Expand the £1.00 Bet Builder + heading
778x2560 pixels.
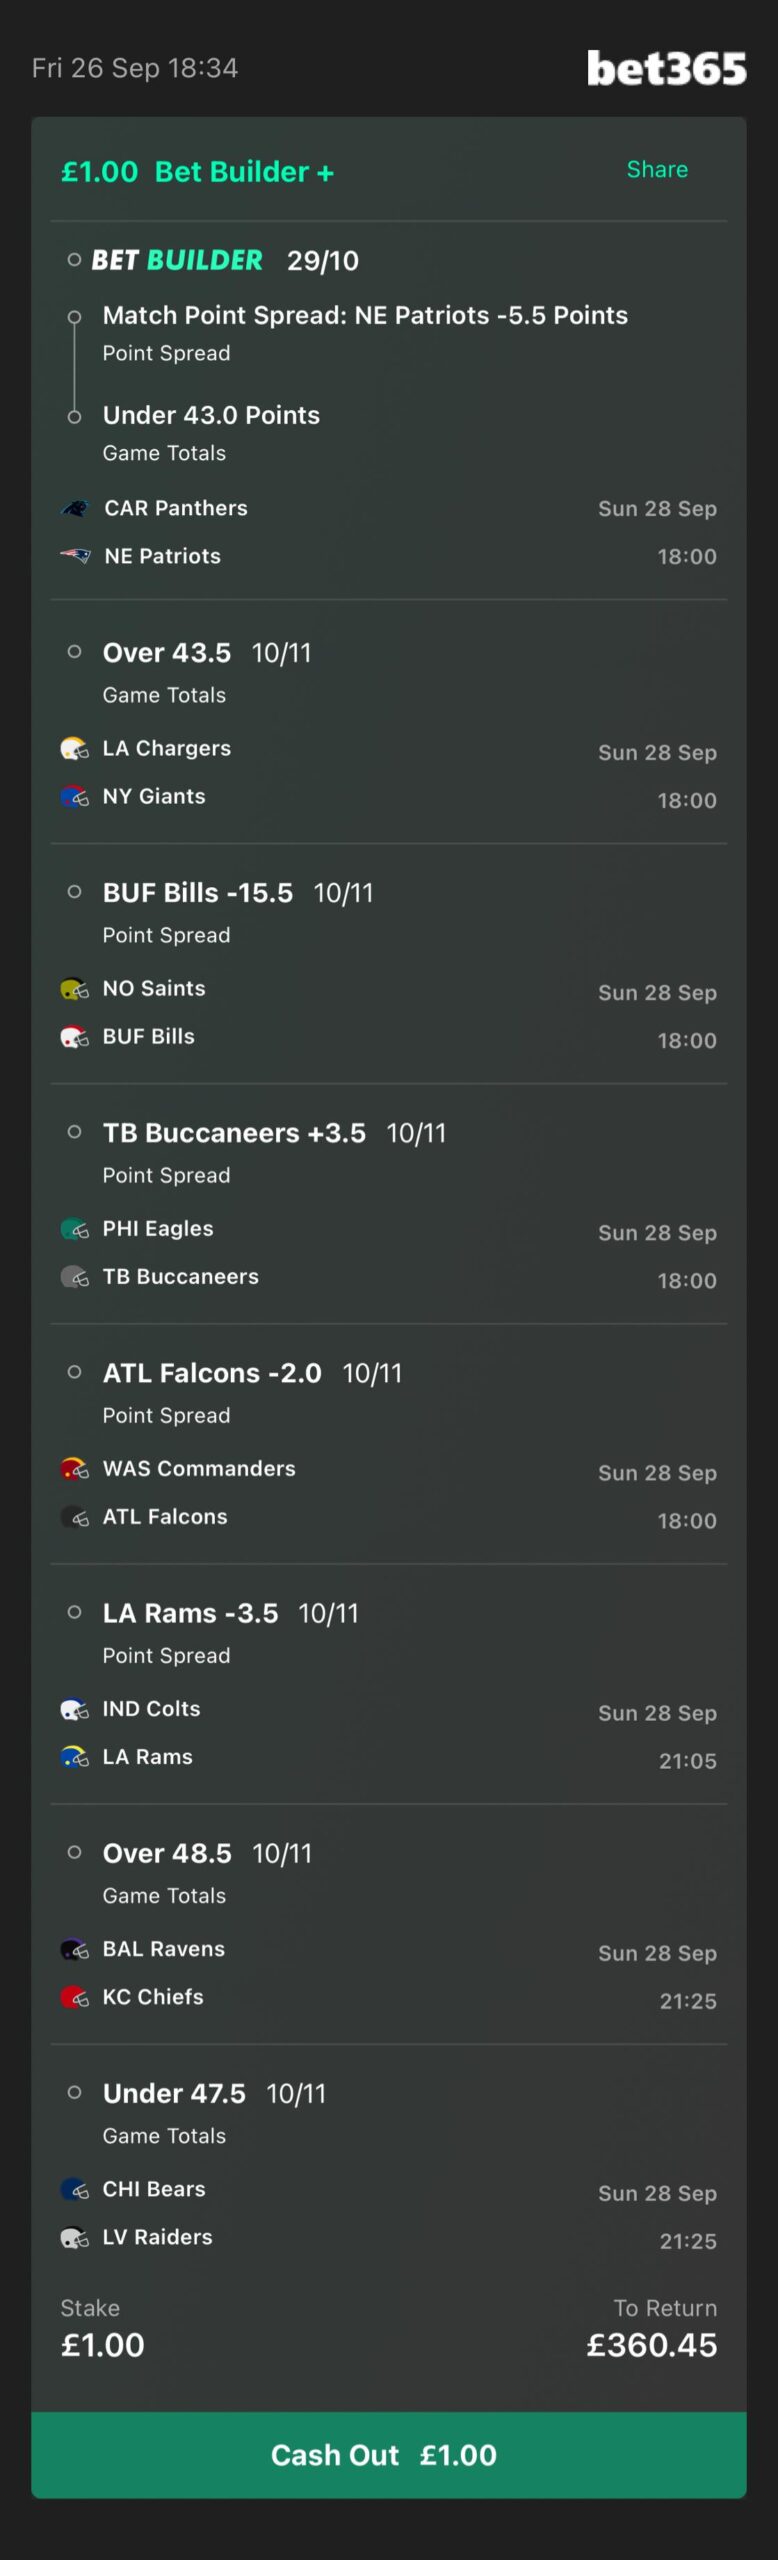(198, 171)
